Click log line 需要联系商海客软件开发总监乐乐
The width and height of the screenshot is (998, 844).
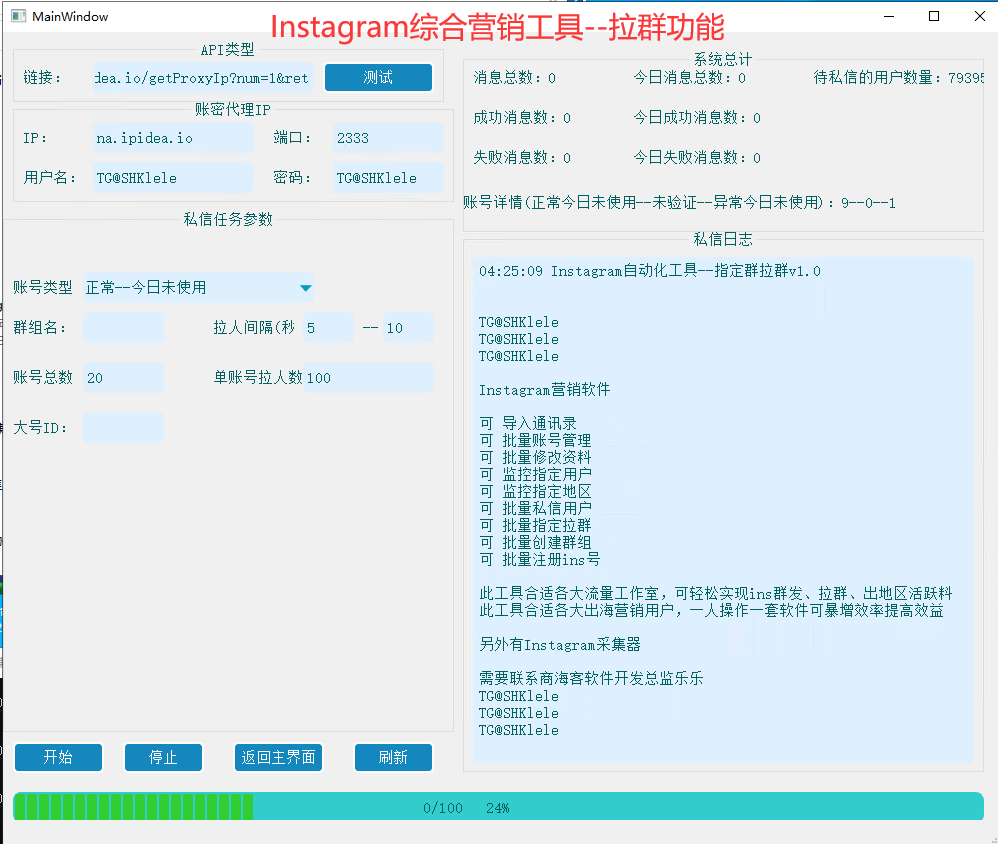(591, 679)
